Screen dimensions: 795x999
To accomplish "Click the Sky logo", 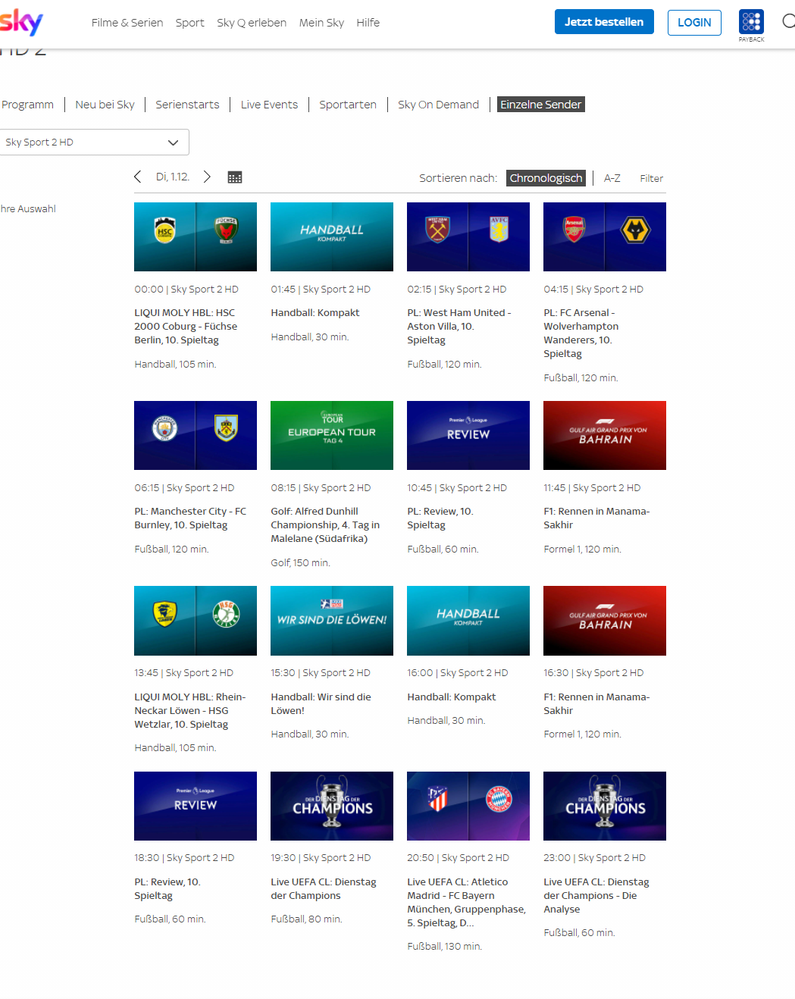I will coord(21,23).
